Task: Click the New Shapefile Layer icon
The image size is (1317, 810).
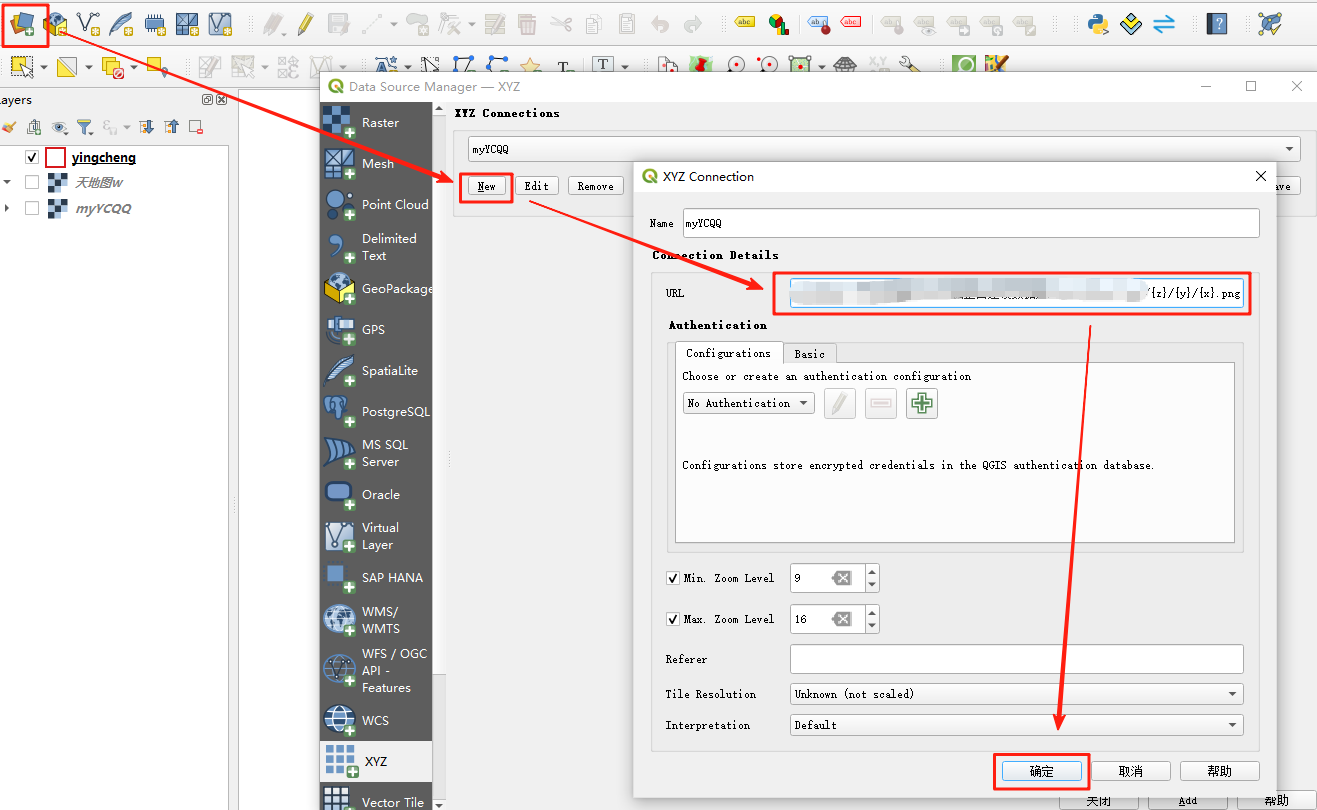Action: (x=88, y=23)
